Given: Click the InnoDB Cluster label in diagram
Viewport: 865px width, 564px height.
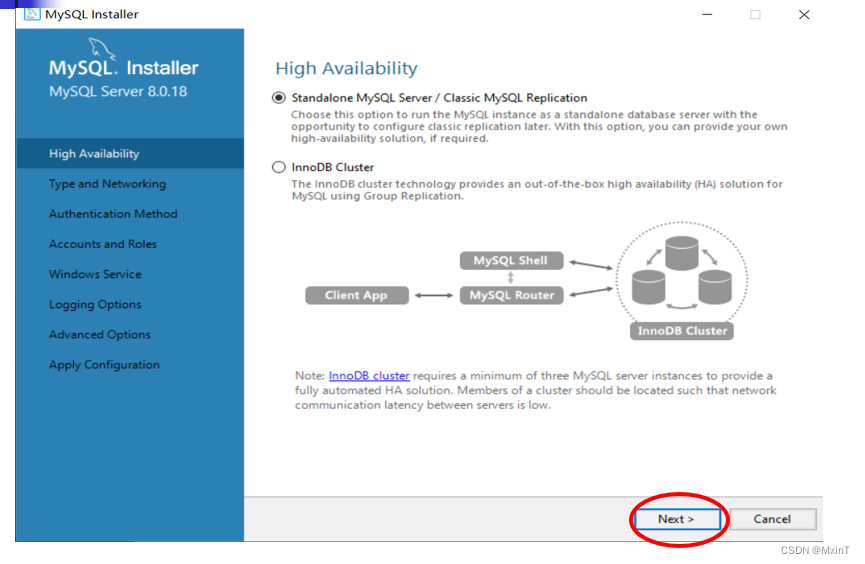Looking at the screenshot, I should pyautogui.click(x=682, y=331).
